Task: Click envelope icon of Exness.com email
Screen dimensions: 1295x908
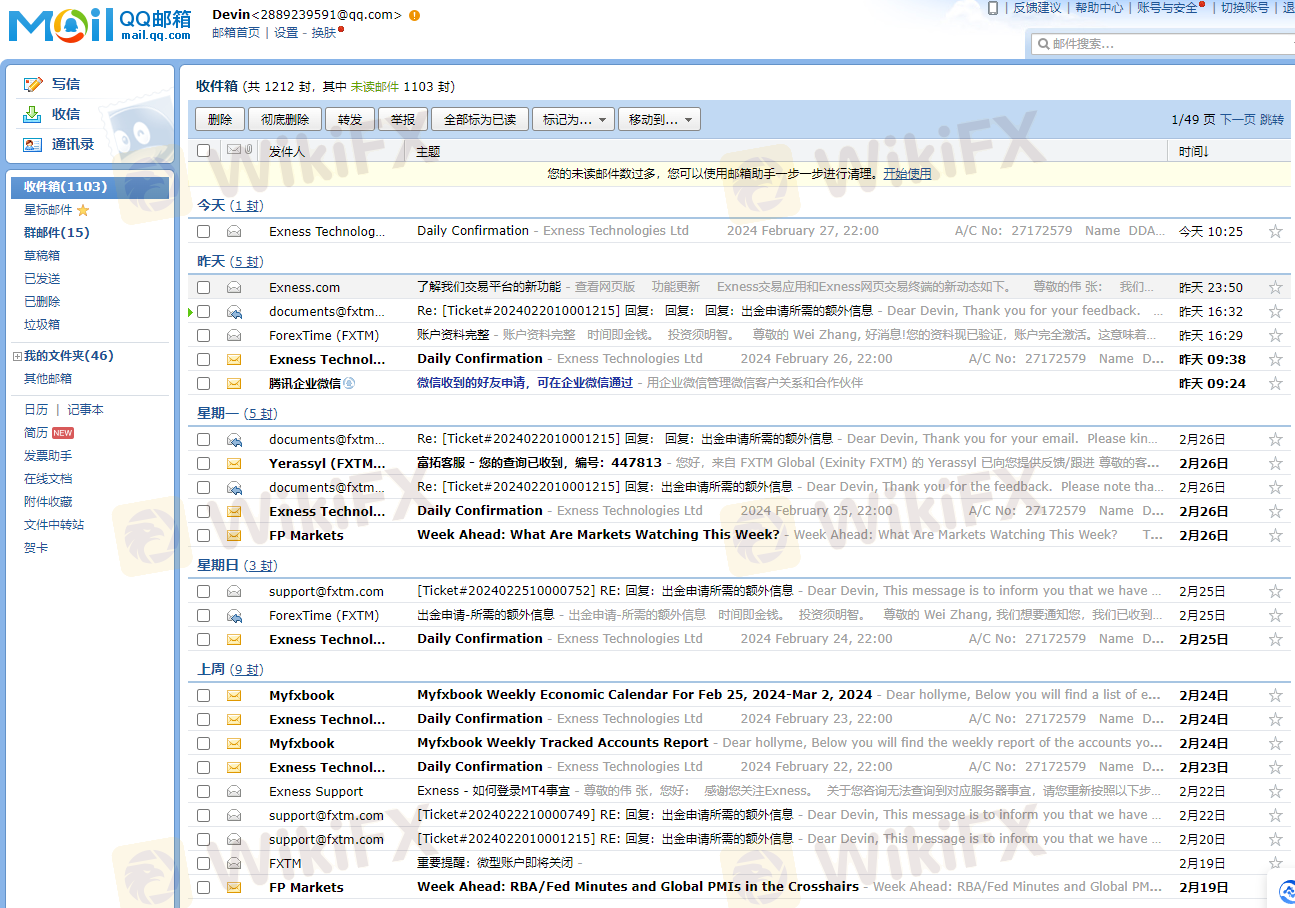Action: 234,287
